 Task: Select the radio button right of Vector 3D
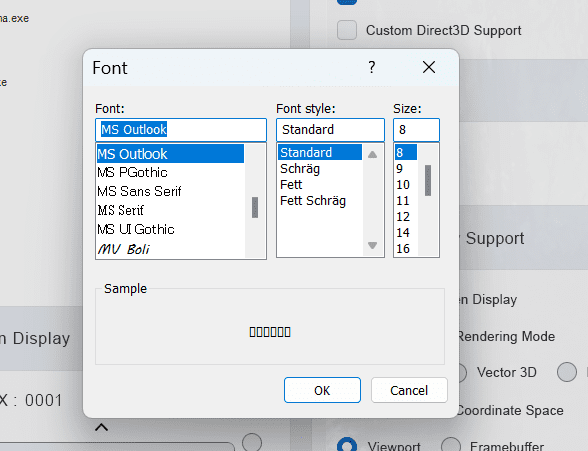567,372
